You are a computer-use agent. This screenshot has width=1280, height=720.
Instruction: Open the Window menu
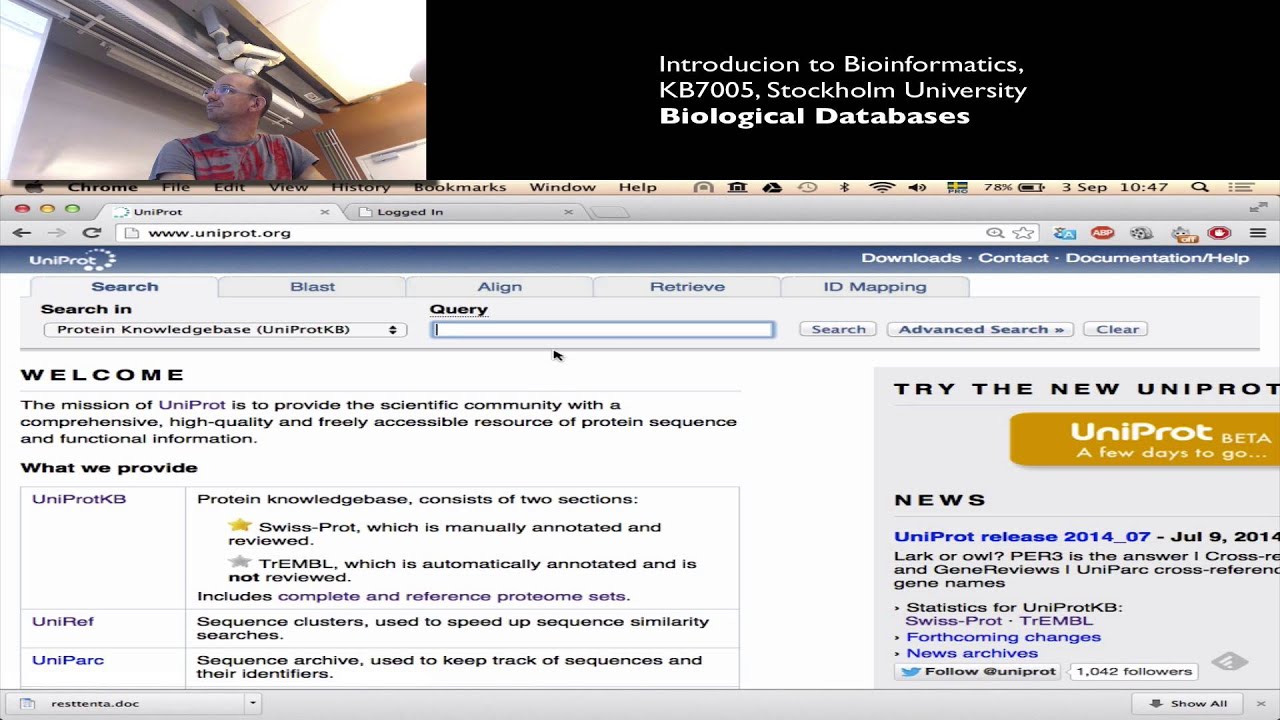coord(562,187)
